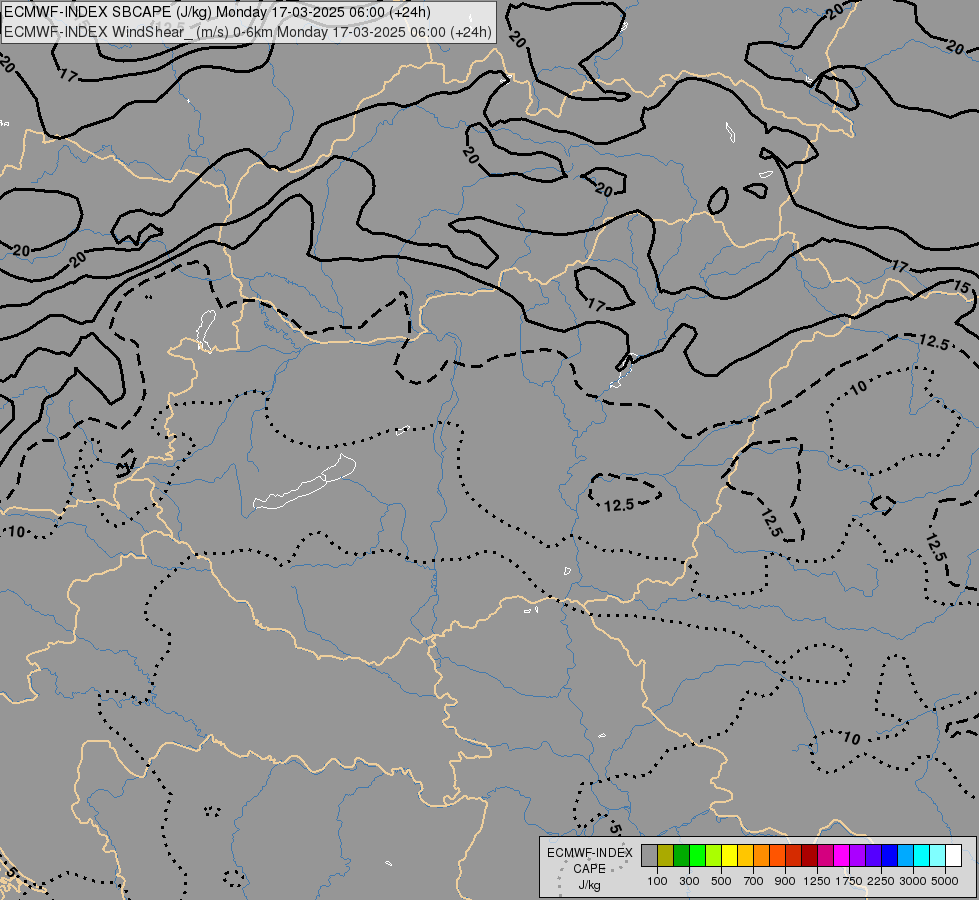Select the pure yellow legend swatch
979x900 pixels.
(x=729, y=856)
